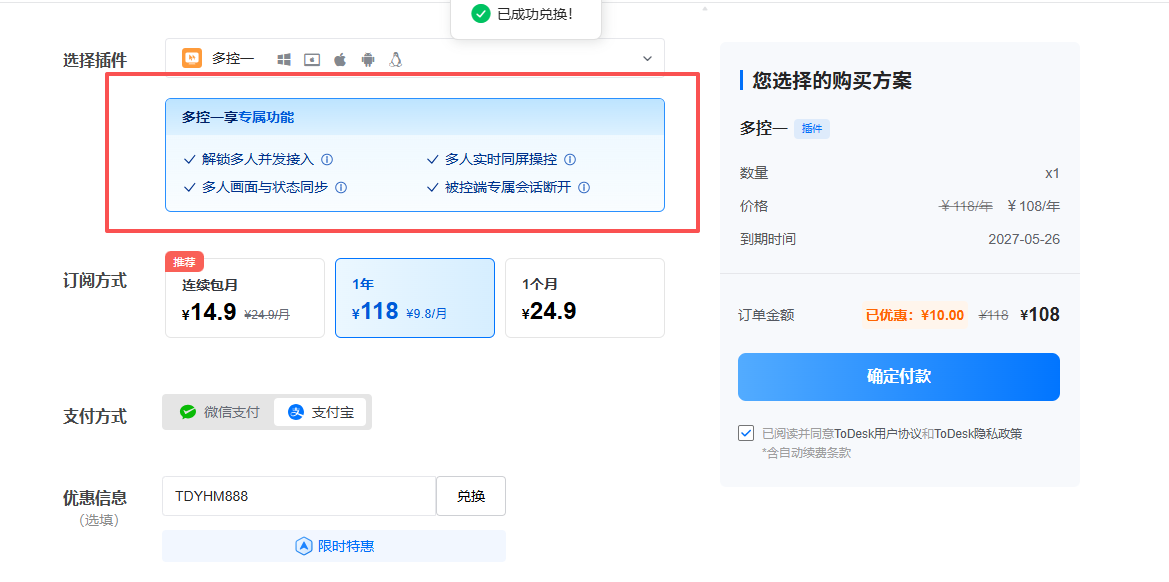Open the ToDesk用户协议 link
This screenshot has height=582, width=1169.
[x=878, y=434]
